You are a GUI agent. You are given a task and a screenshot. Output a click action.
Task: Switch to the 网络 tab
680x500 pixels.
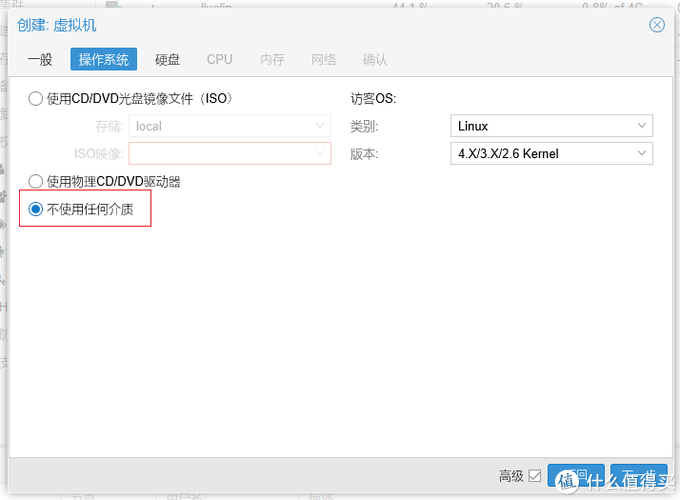pyautogui.click(x=324, y=59)
